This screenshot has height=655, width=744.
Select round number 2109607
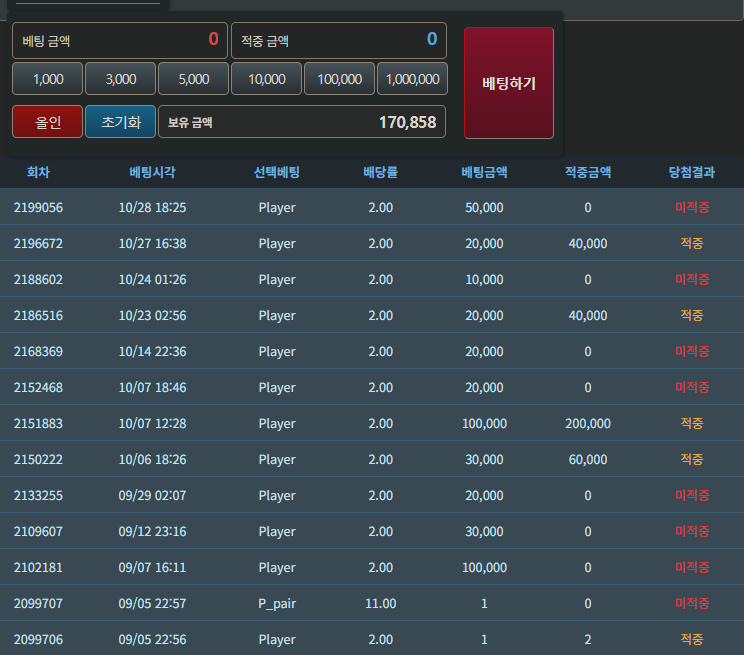(38, 532)
